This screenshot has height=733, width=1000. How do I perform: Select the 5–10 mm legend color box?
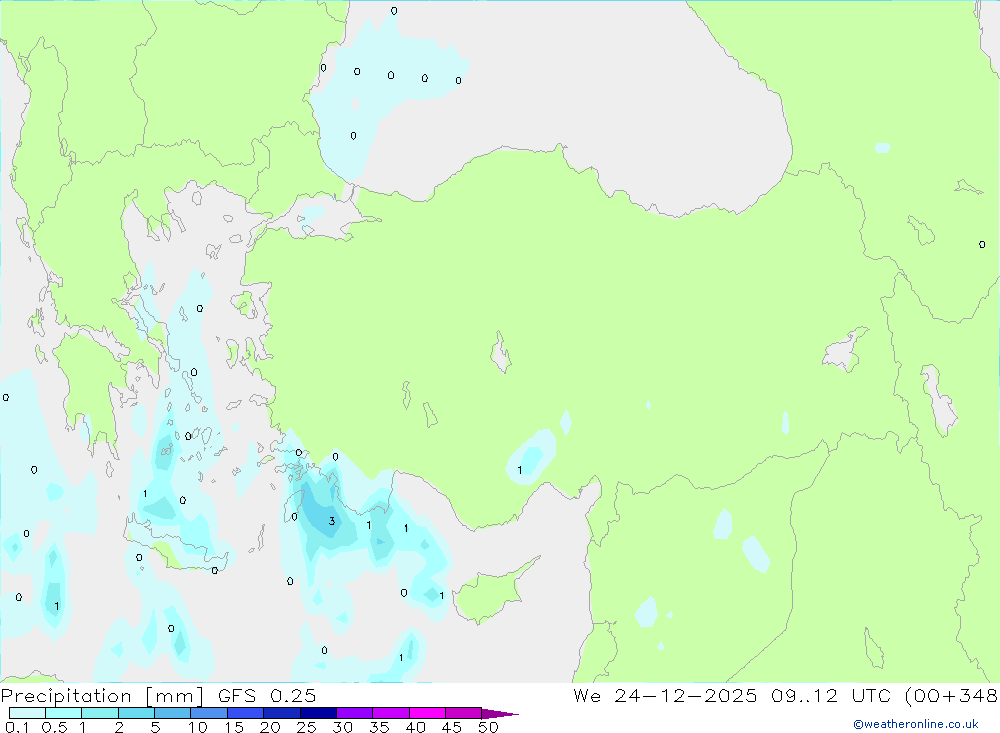(x=172, y=713)
